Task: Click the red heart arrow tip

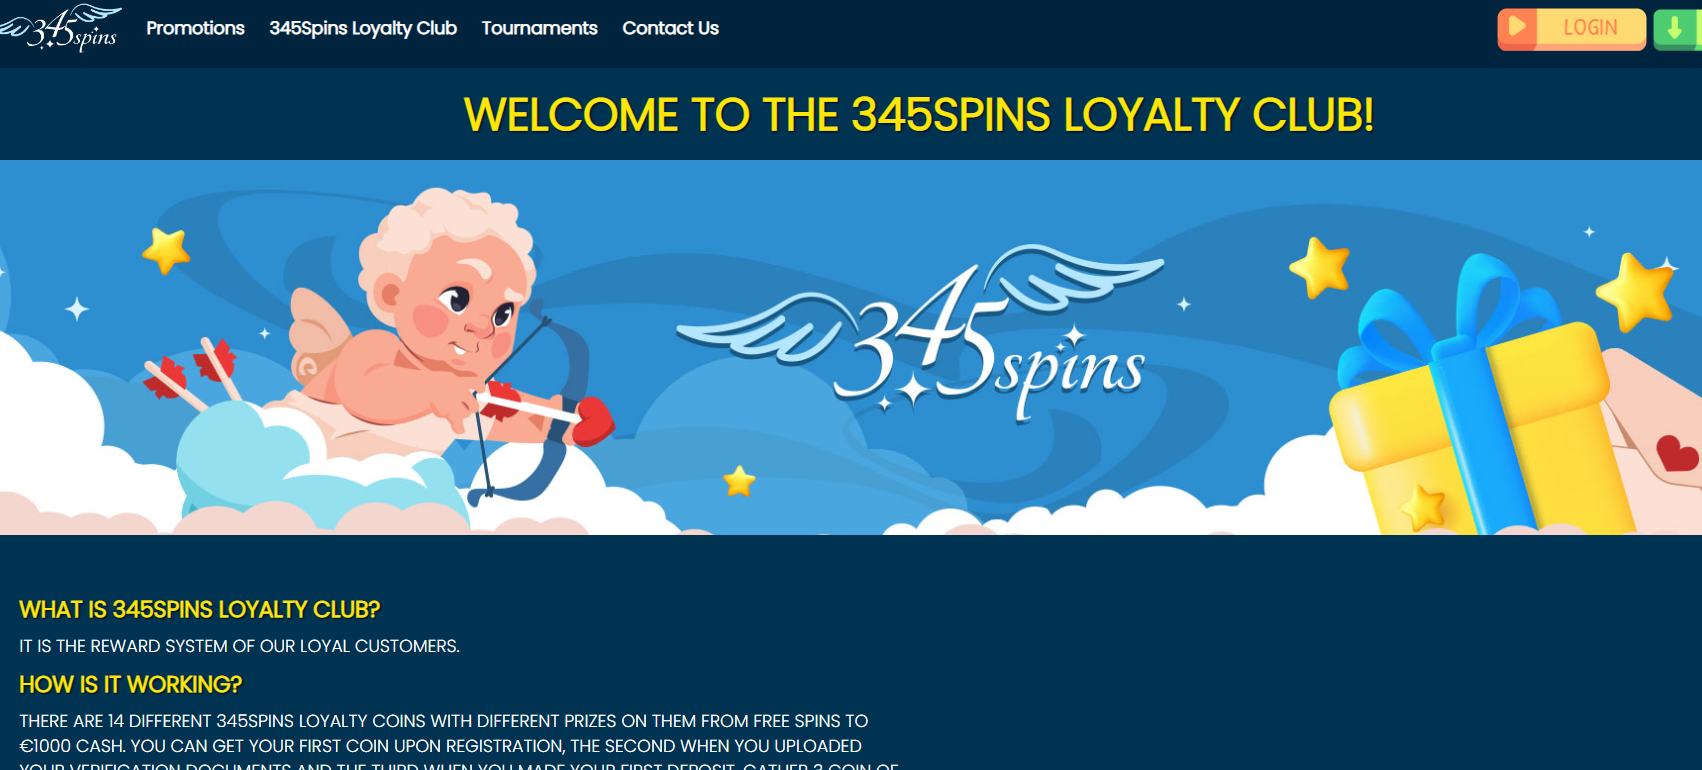Action: [592, 420]
